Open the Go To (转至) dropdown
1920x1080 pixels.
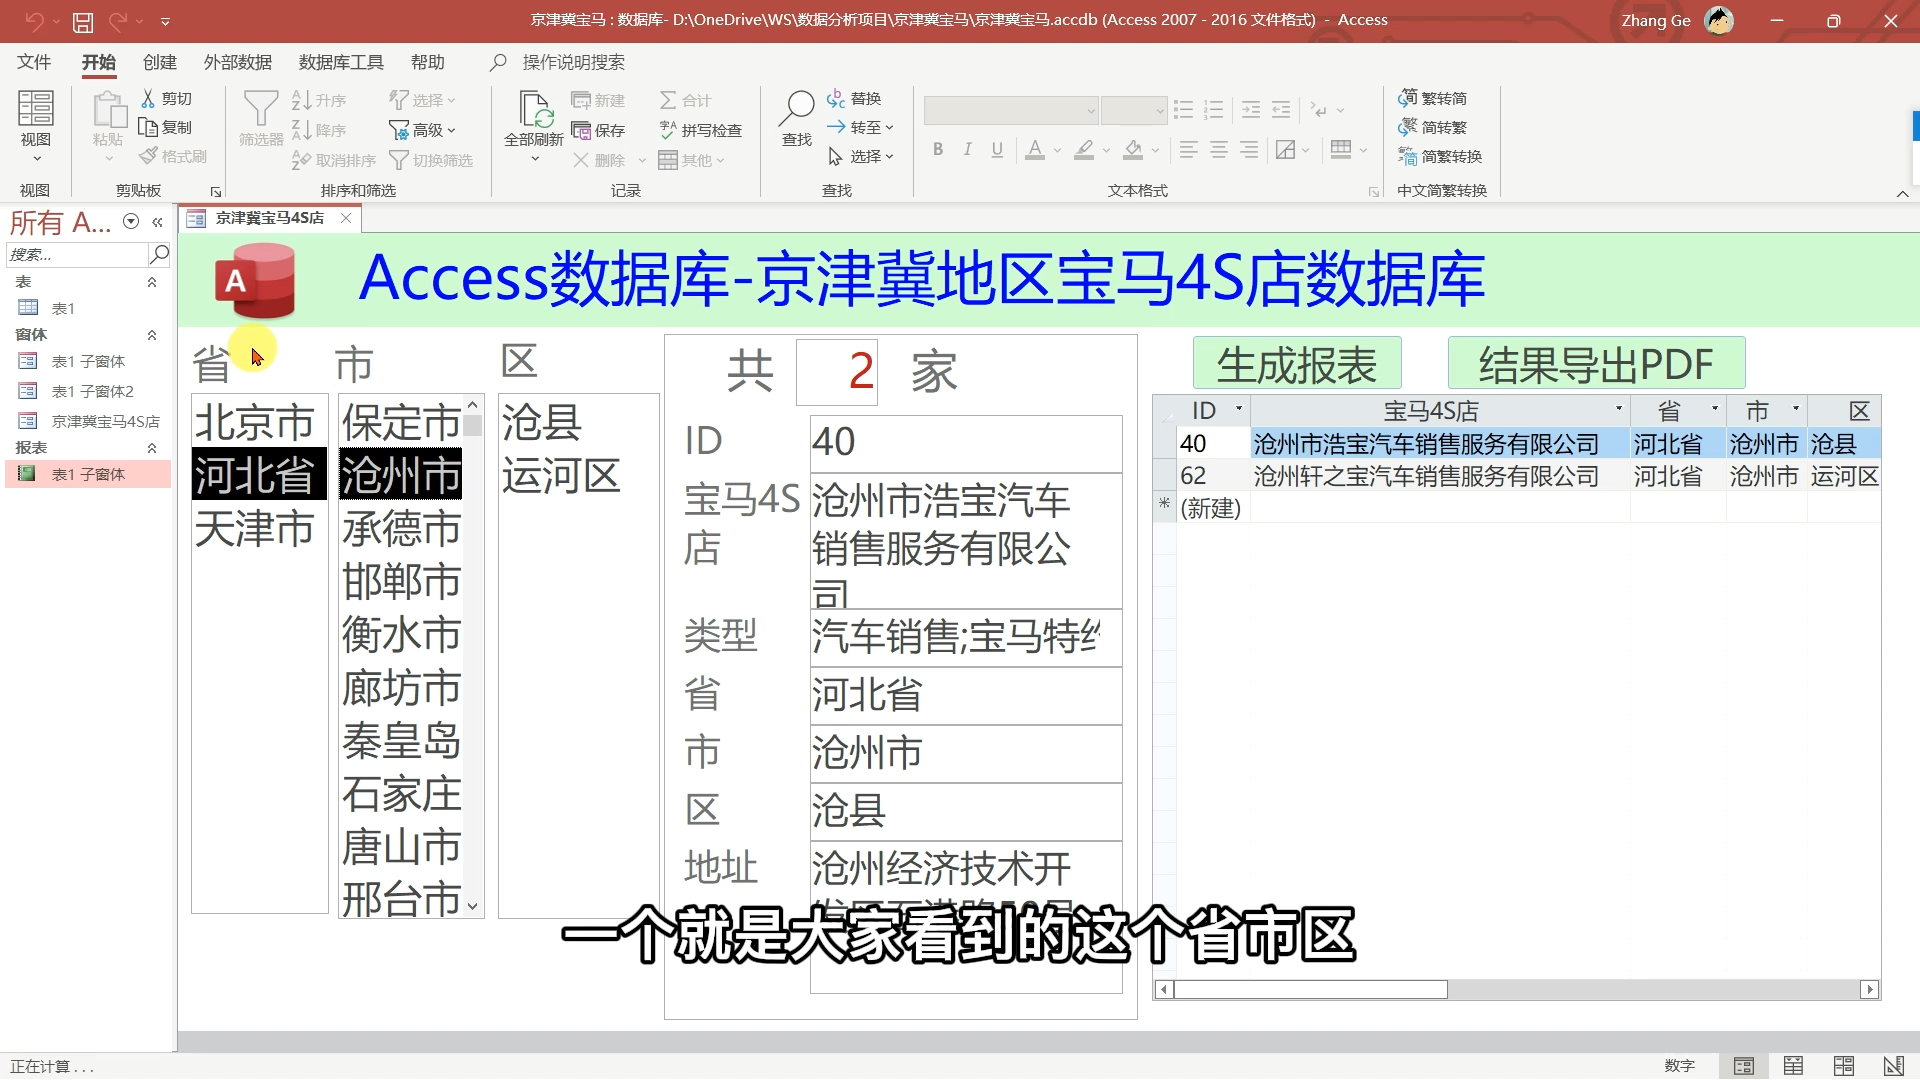860,127
